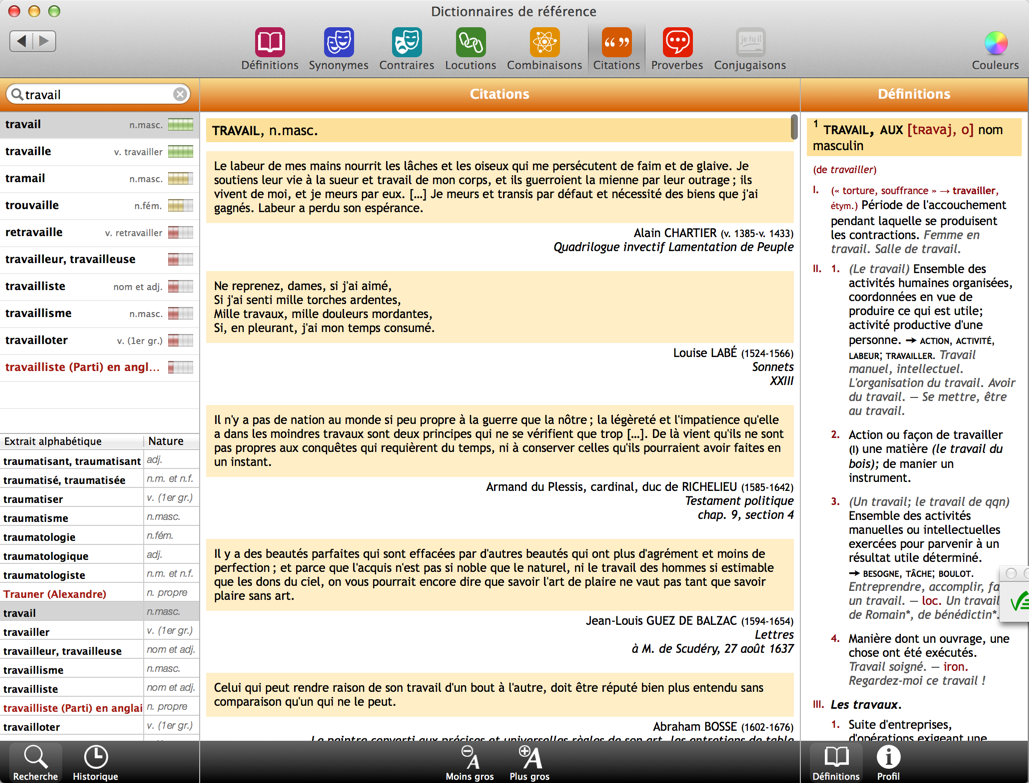Screen dimensions: 1029x783
Task: Select traumatiser in alphabetical list
Action: point(99,499)
